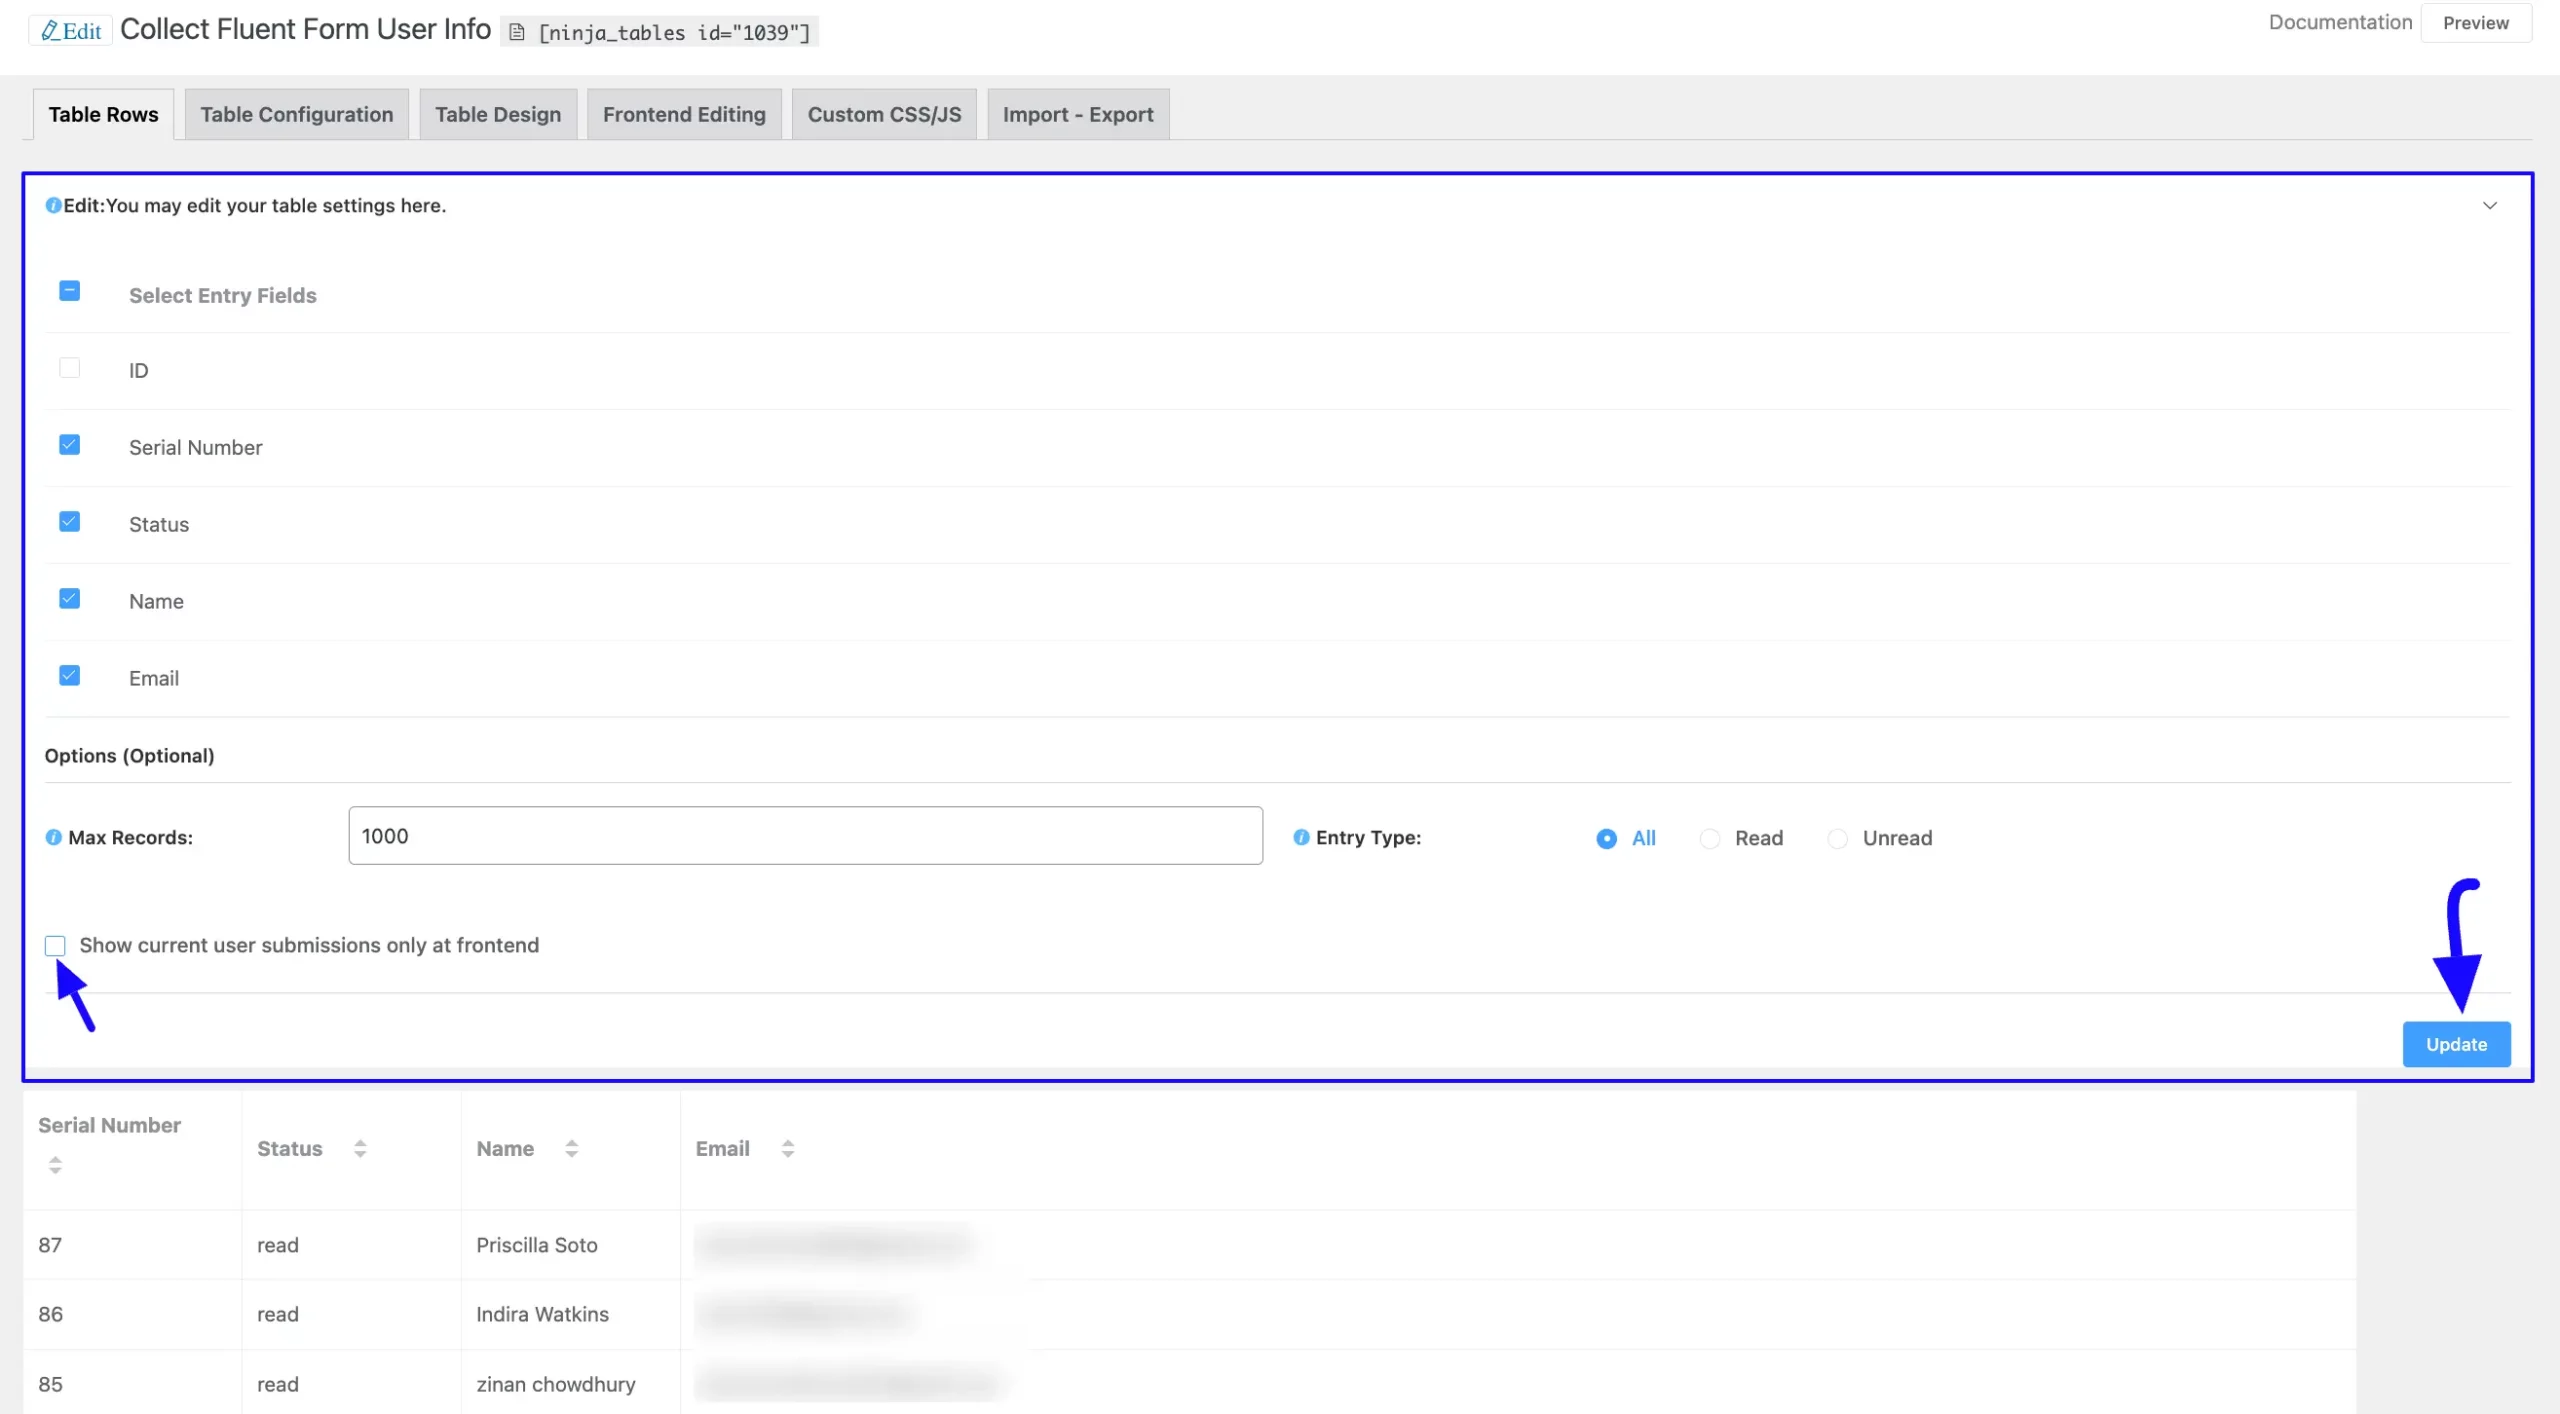Check the ID field checkbox
This screenshot has height=1414, width=2560.
[x=69, y=368]
